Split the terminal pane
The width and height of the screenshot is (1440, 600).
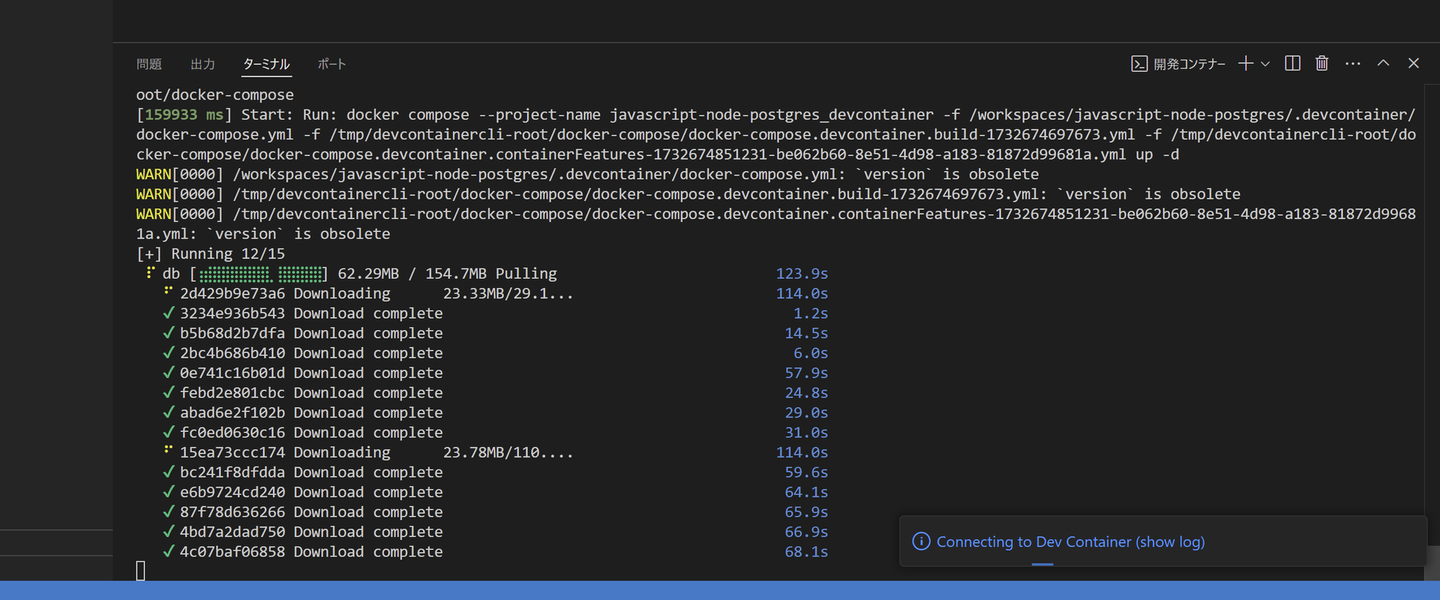tap(1292, 64)
